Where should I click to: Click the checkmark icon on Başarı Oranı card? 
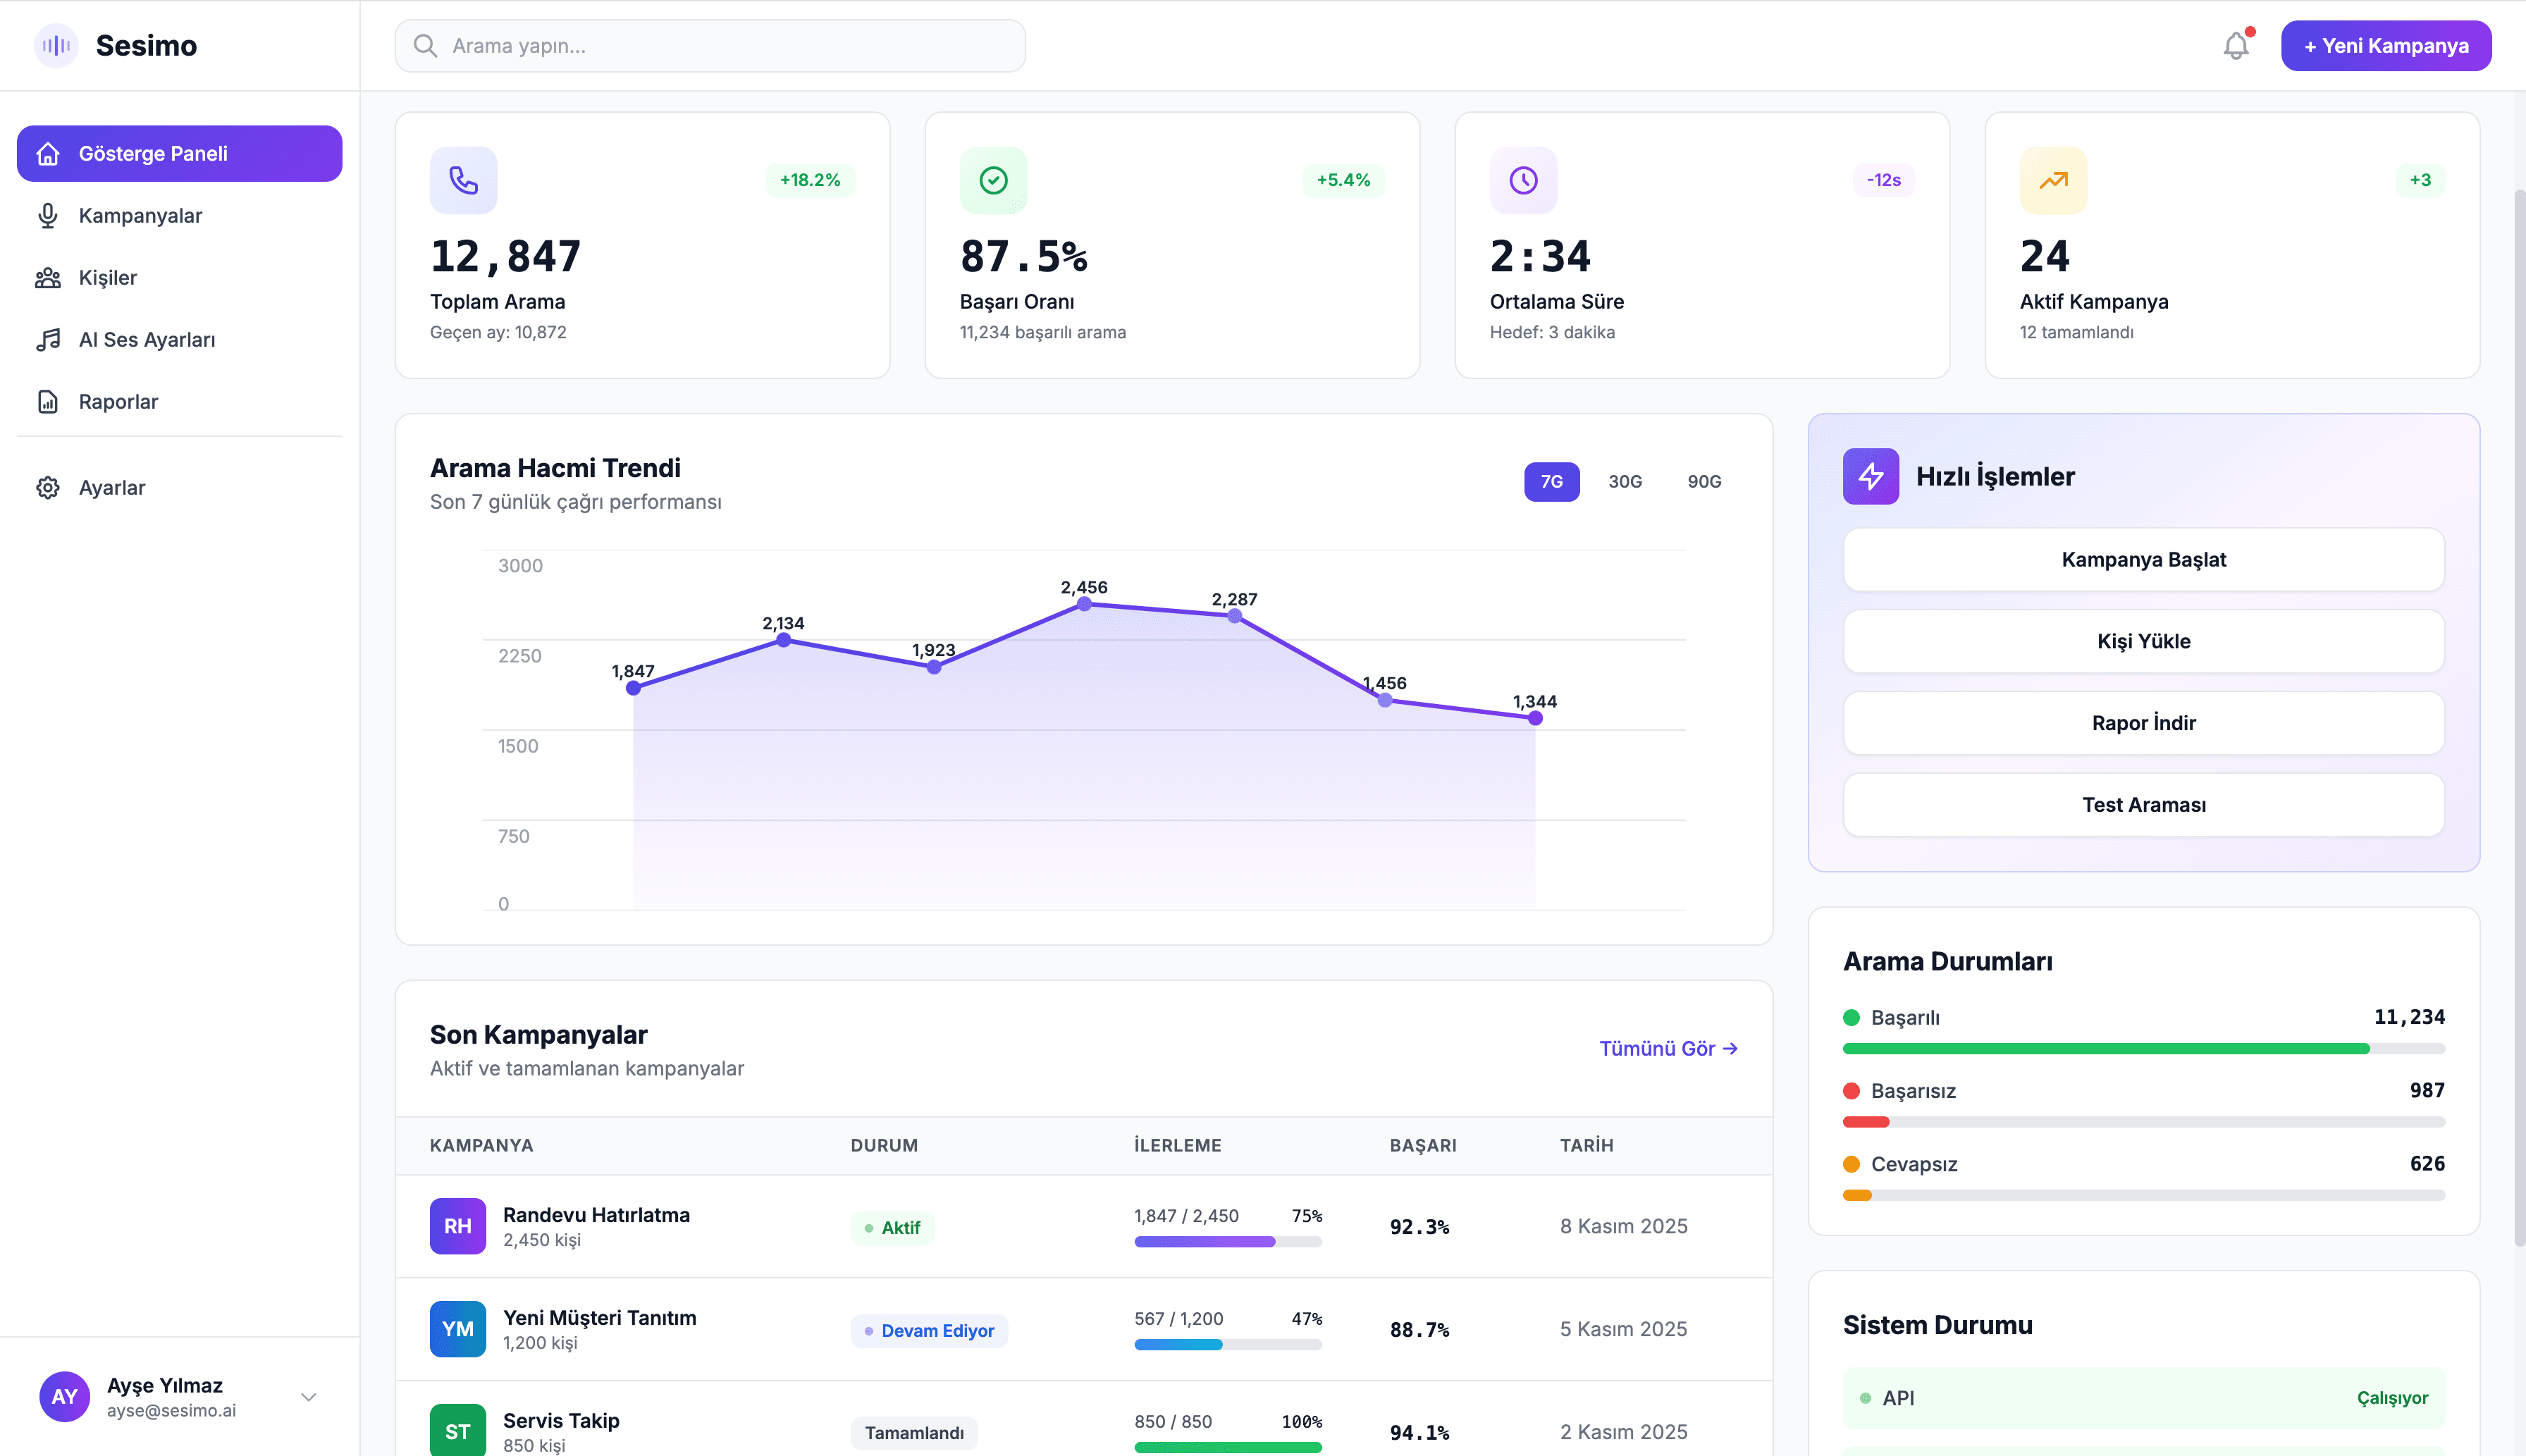pyautogui.click(x=993, y=180)
